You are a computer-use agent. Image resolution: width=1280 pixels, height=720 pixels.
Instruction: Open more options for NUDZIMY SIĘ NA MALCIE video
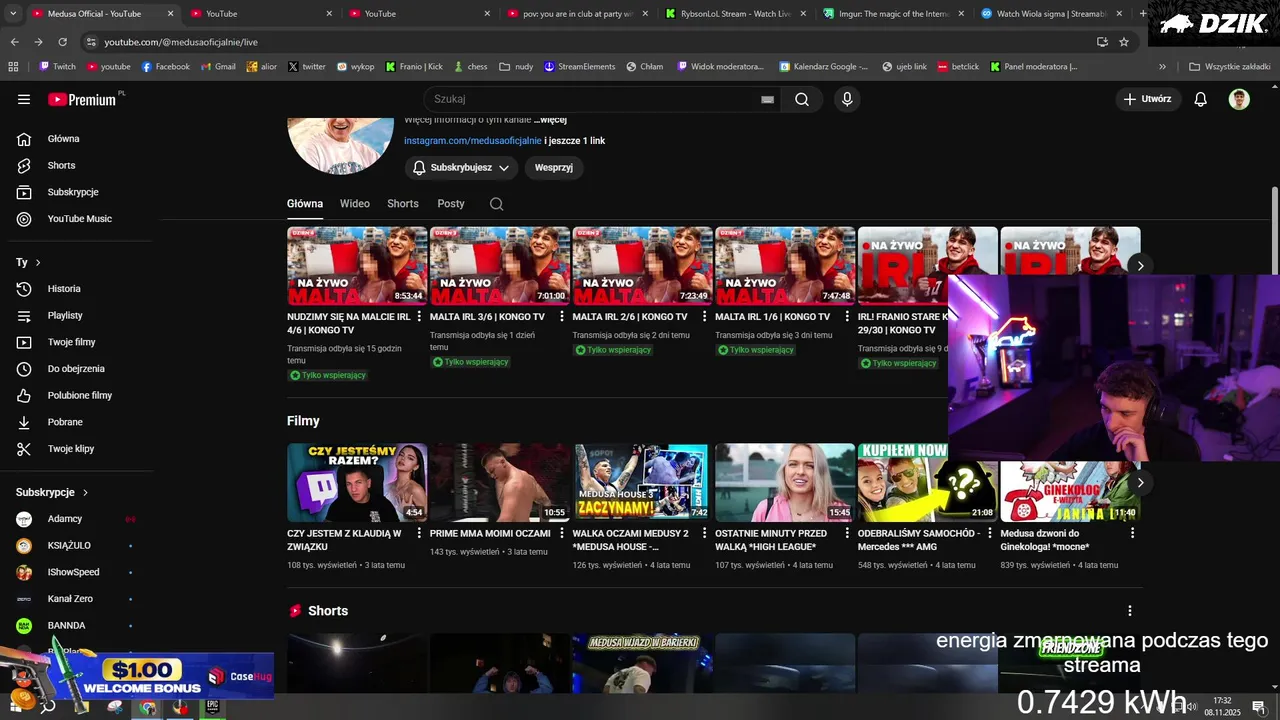419,316
